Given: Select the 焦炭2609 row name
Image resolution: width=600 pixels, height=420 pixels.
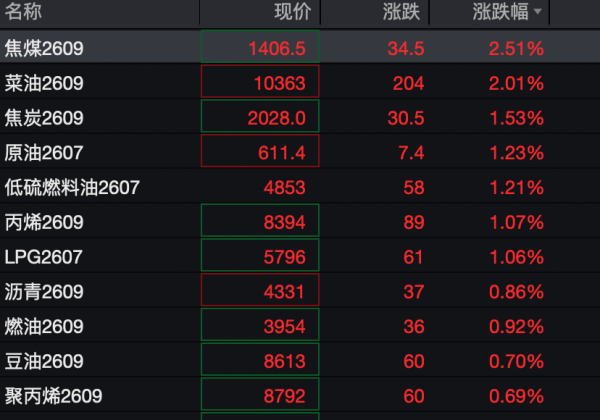Looking at the screenshot, I should pyautogui.click(x=44, y=118).
